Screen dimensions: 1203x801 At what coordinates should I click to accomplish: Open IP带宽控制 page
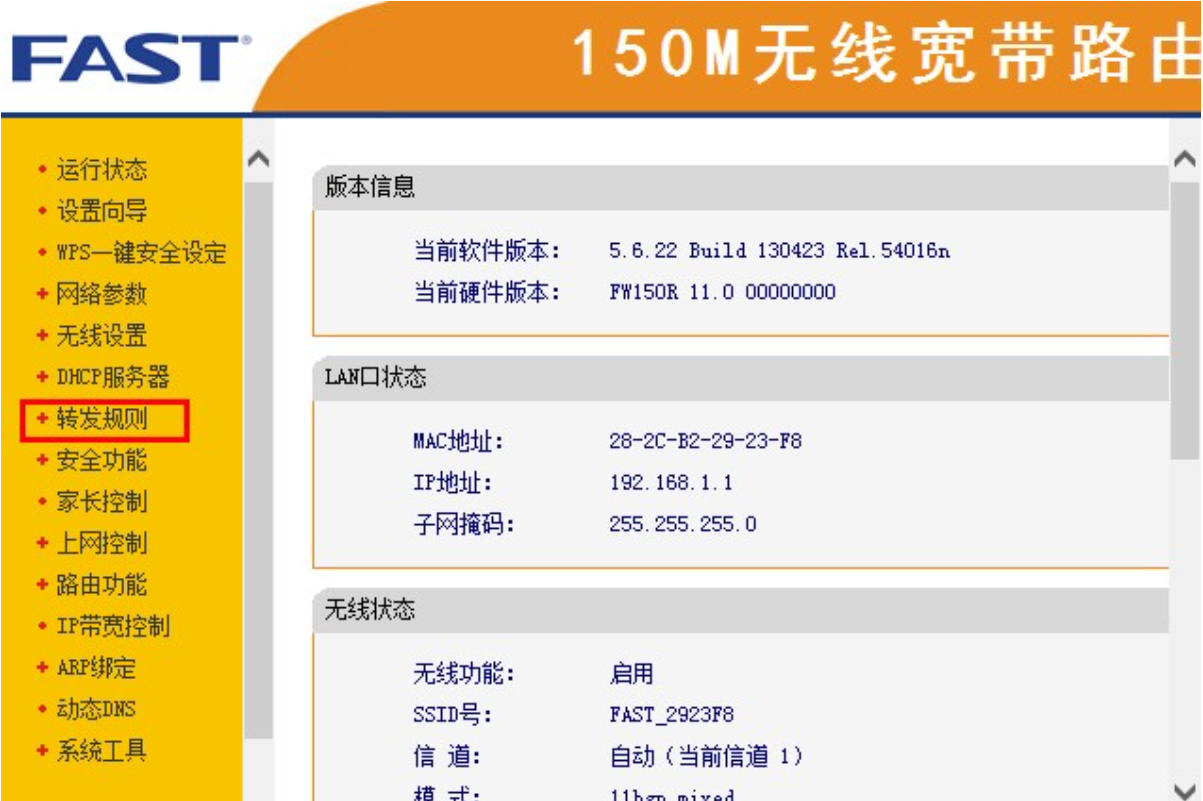click(112, 626)
